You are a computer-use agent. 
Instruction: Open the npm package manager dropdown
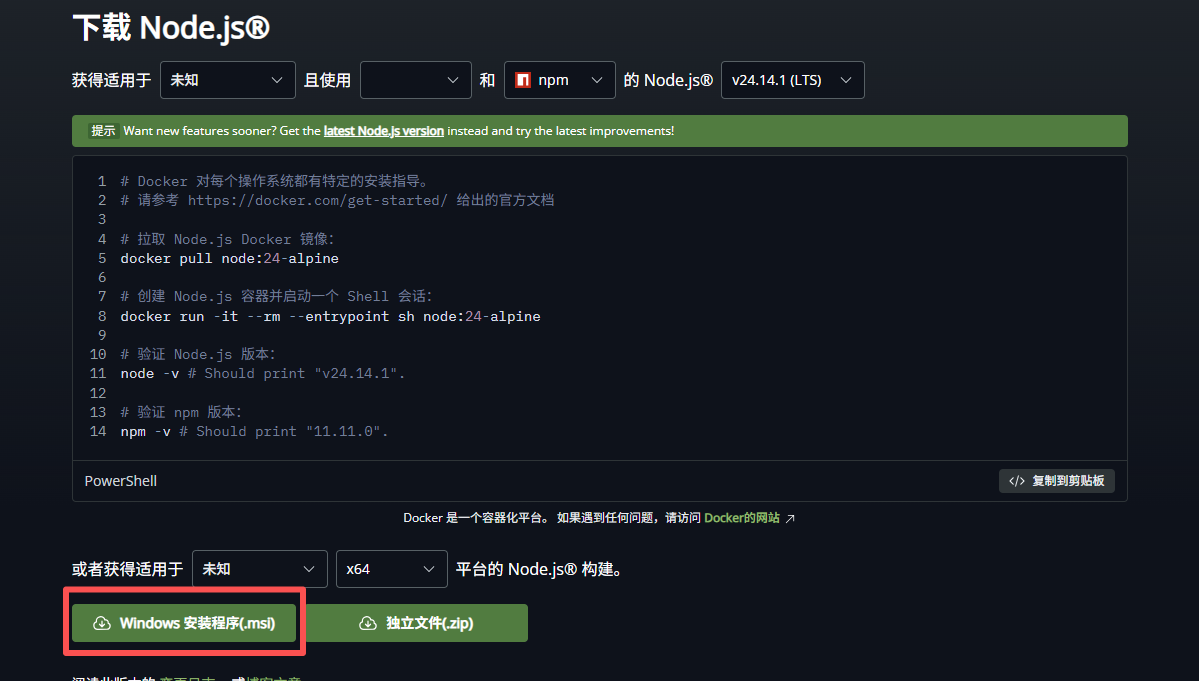coord(559,80)
